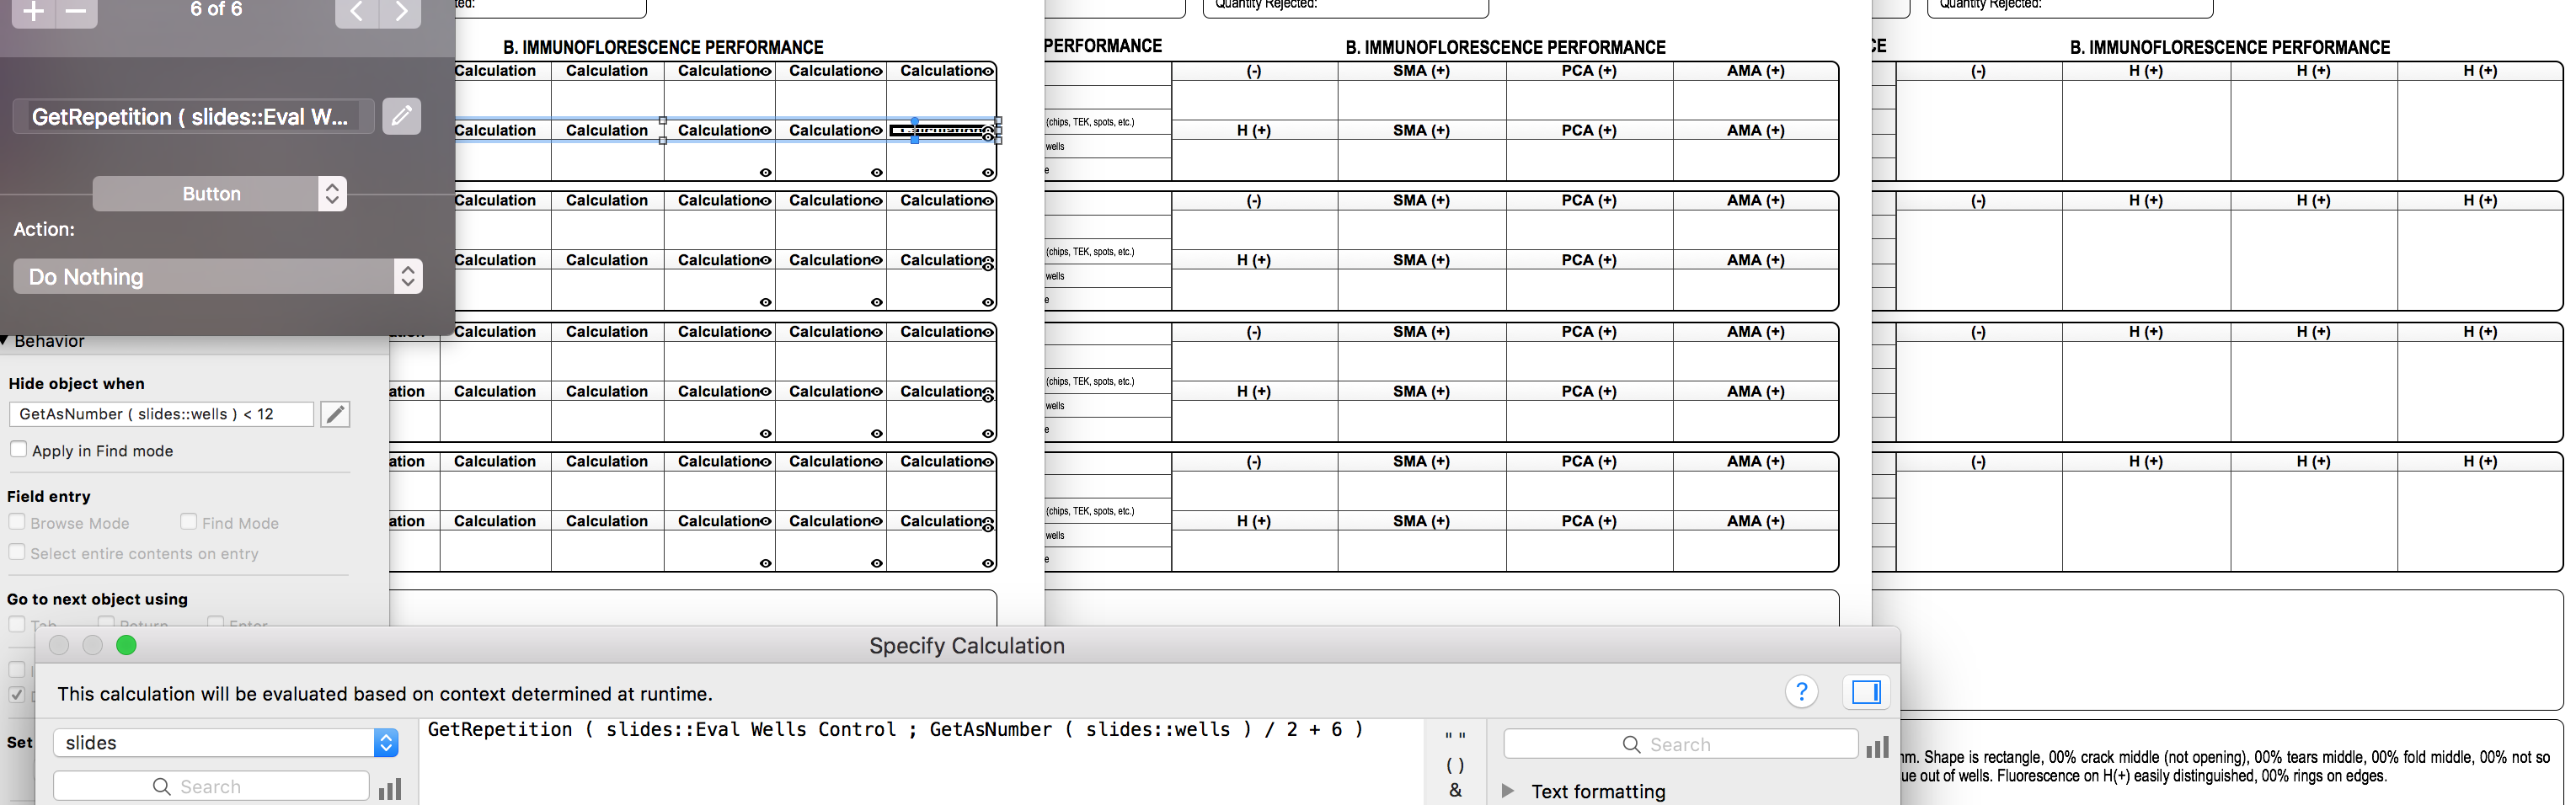The image size is (2576, 805).
Task: Click pencil icon beside GetRepetition label
Action: (401, 116)
